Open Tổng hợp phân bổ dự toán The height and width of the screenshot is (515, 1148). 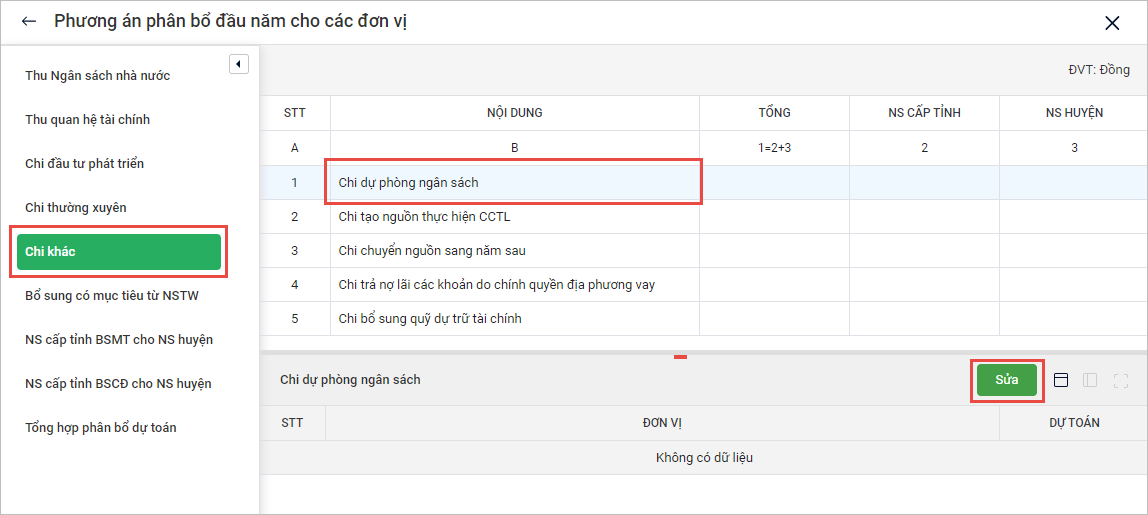point(100,428)
